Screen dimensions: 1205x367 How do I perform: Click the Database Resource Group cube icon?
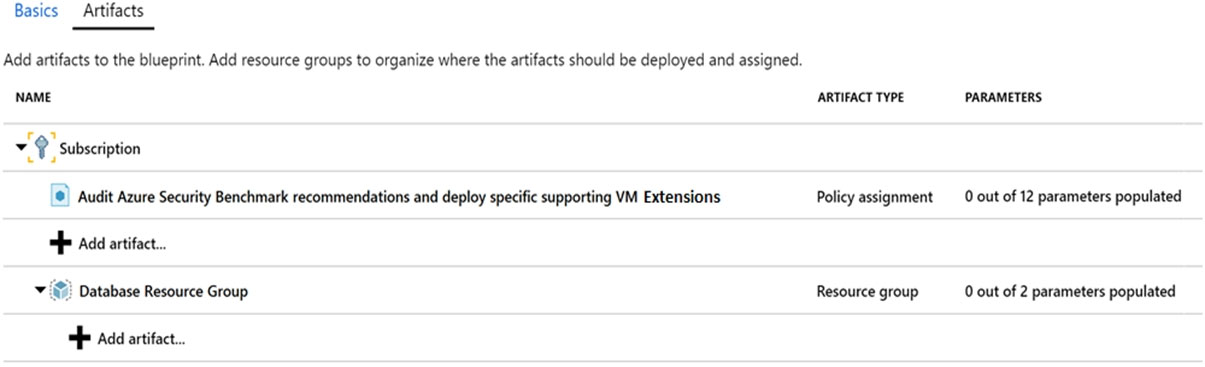tap(61, 291)
